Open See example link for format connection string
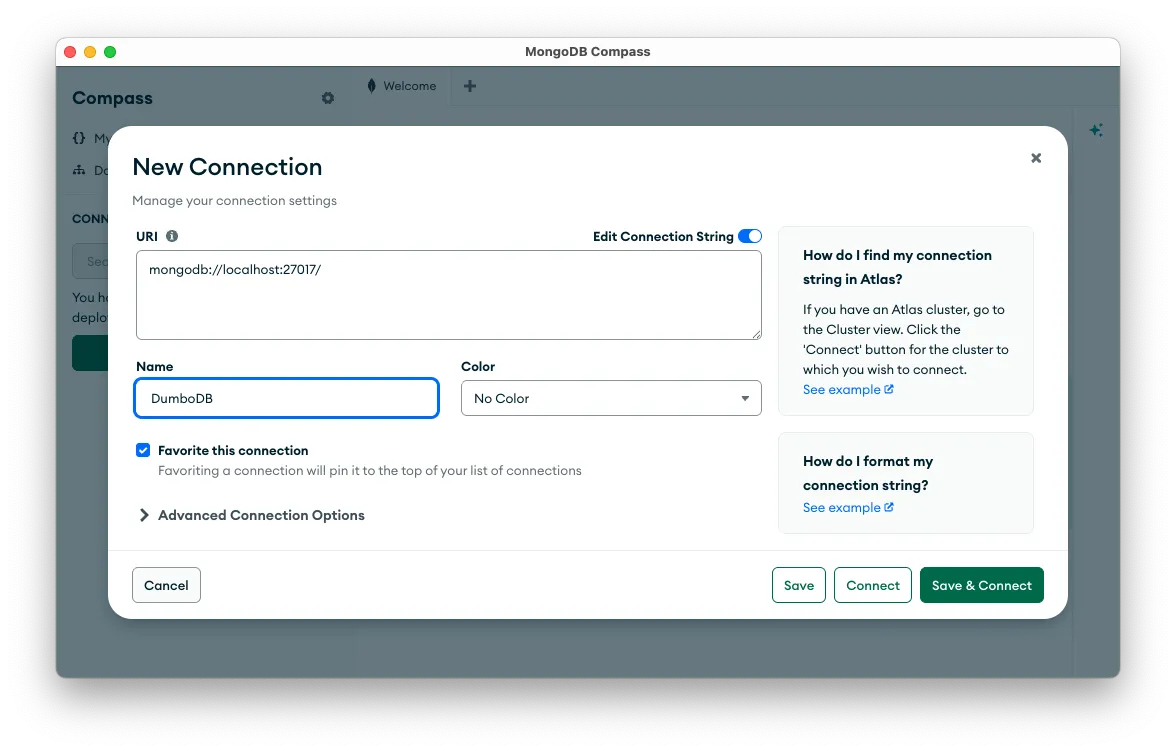1176x752 pixels. coord(848,508)
